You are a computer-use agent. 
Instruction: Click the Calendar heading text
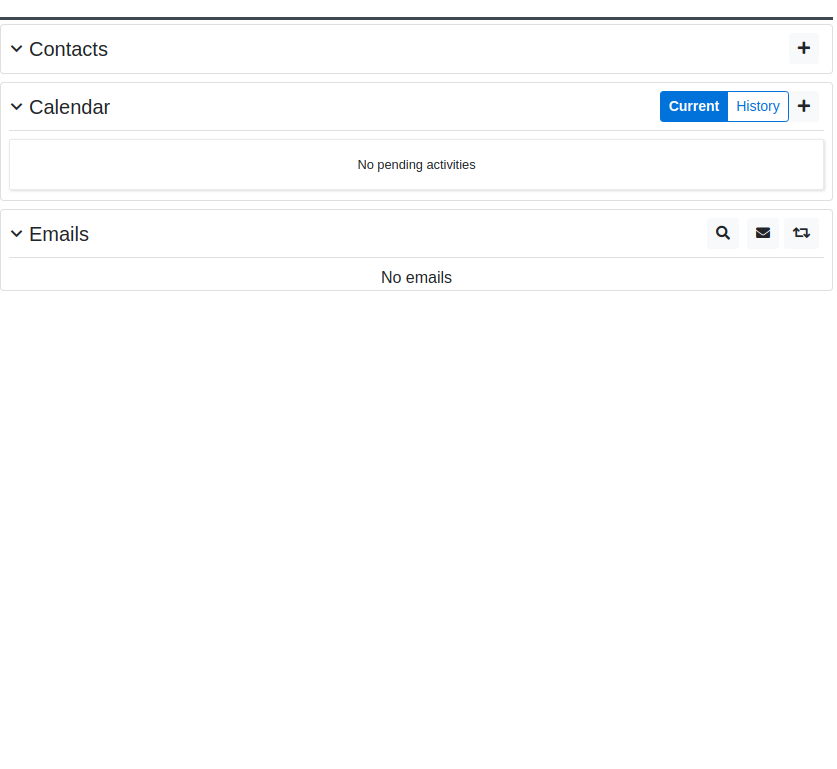[69, 107]
